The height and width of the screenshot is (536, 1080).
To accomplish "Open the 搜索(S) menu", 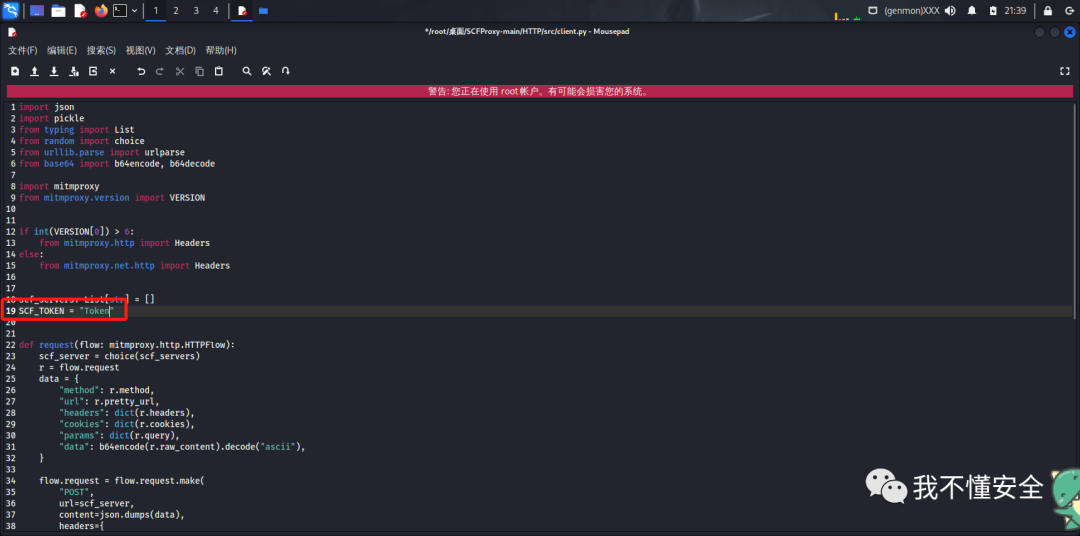I will point(101,50).
